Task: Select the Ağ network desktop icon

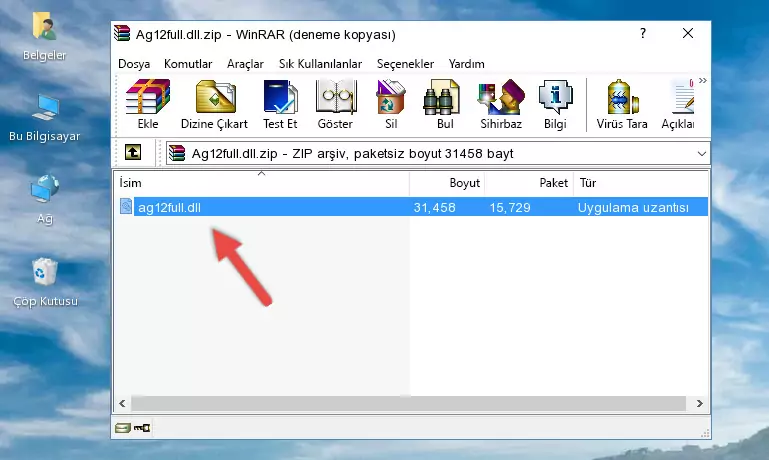Action: point(45,199)
